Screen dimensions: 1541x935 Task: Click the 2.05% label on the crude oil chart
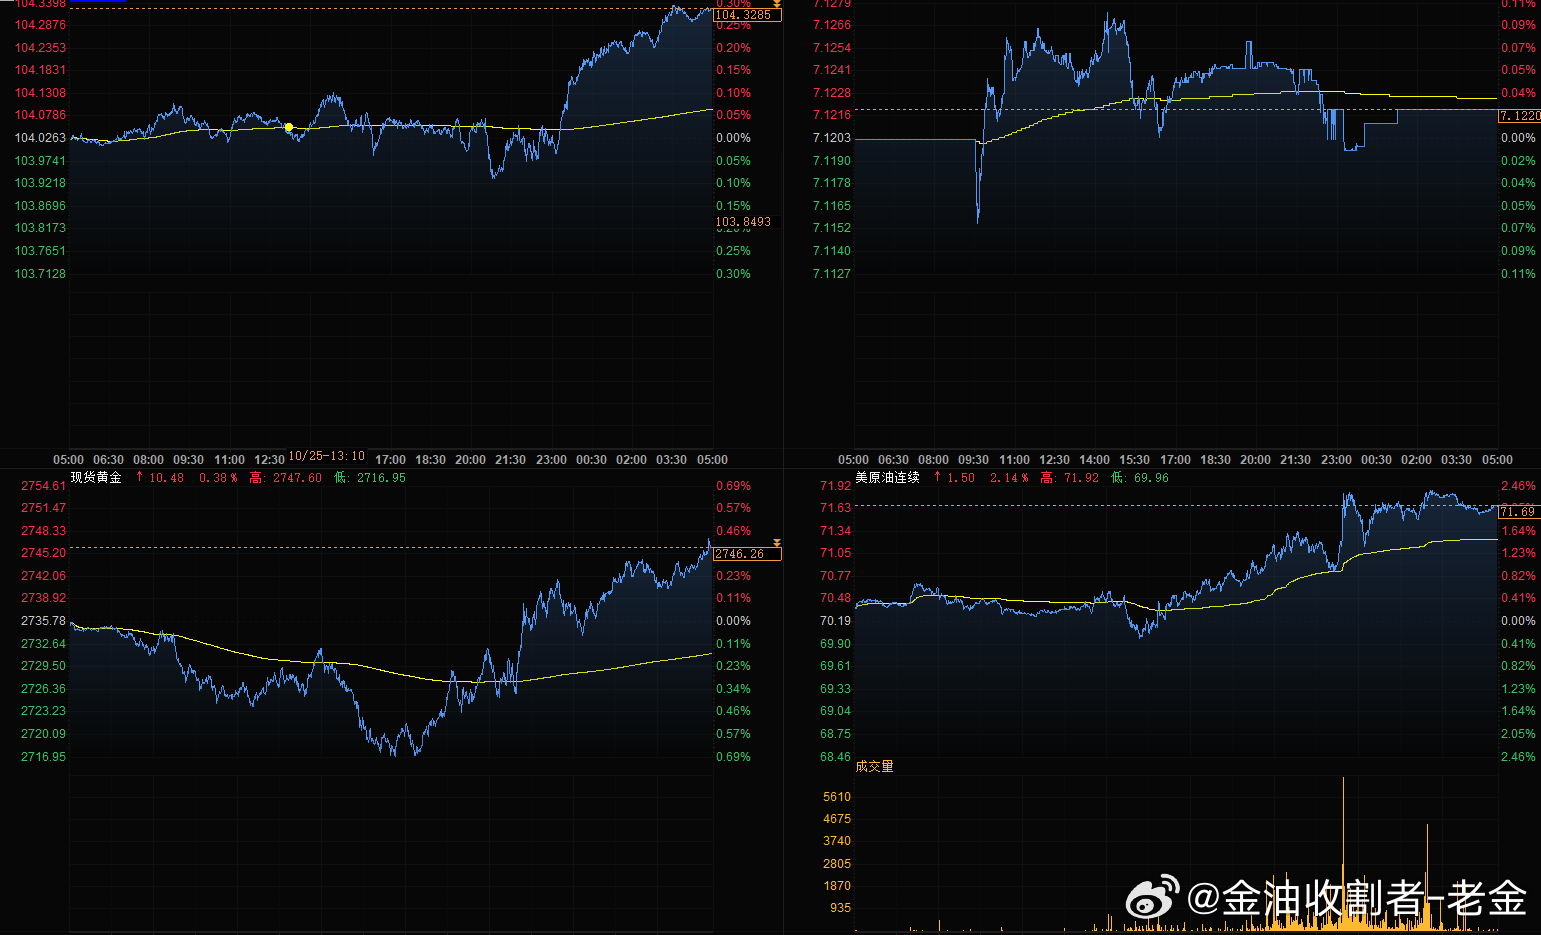pyautogui.click(x=1518, y=734)
